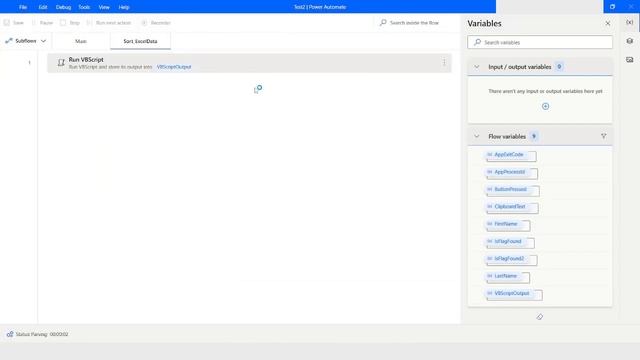This screenshot has width=640, height=360.
Task: Click the input/output variables count badge
Action: click(559, 67)
